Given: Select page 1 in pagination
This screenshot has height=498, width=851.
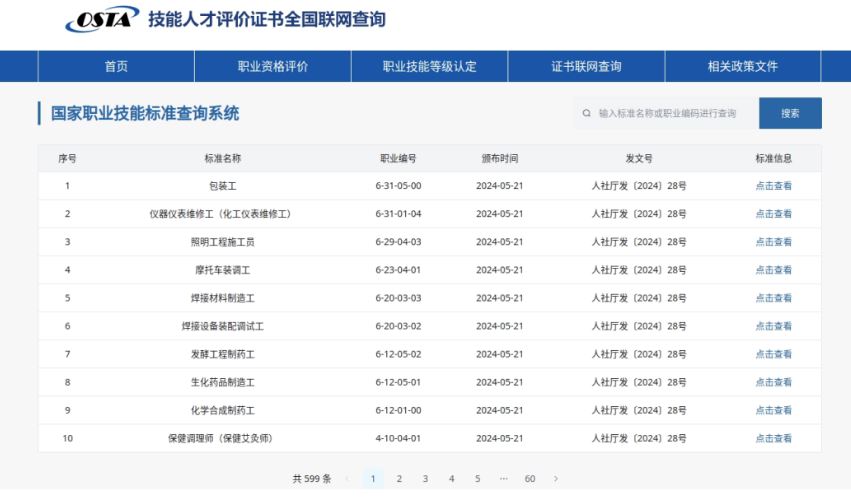Looking at the screenshot, I should [x=373, y=478].
